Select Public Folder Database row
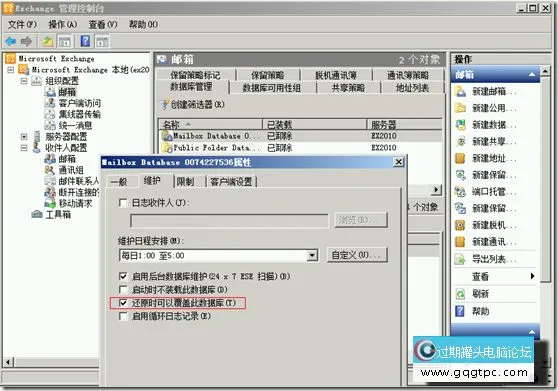 pyautogui.click(x=300, y=147)
